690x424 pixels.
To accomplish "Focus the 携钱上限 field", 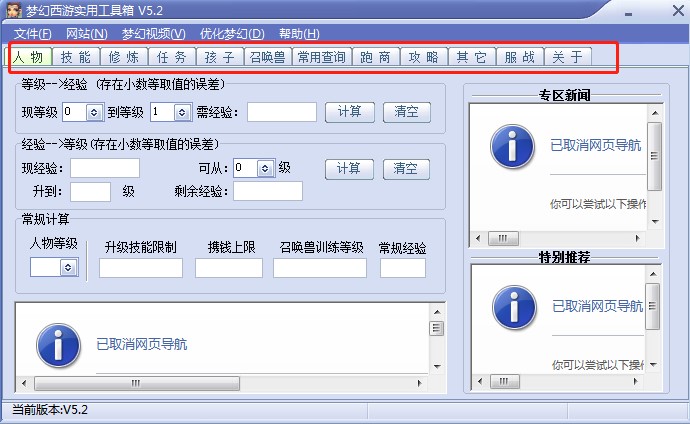I will [229, 268].
